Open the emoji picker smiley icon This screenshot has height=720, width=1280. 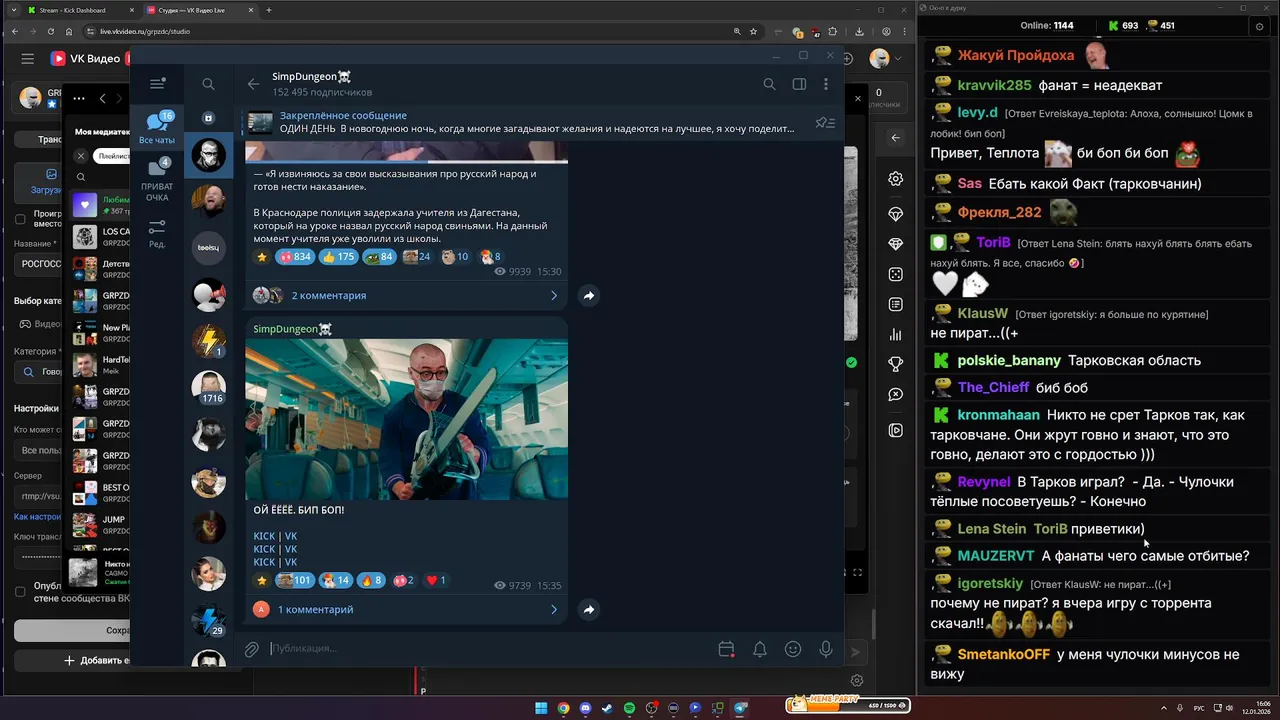coord(793,649)
